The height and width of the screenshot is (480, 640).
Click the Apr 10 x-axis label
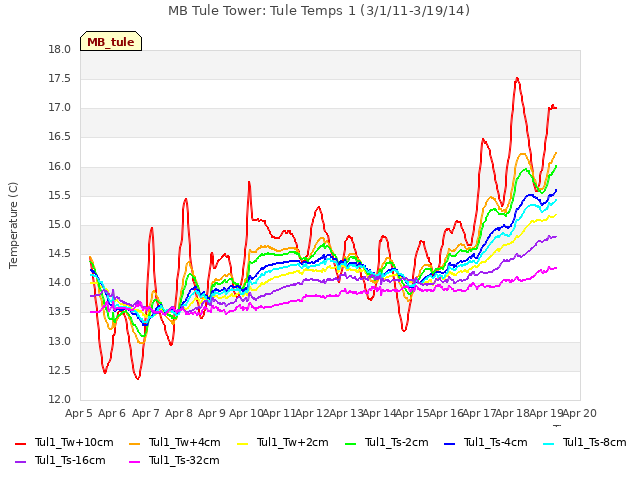246,414
